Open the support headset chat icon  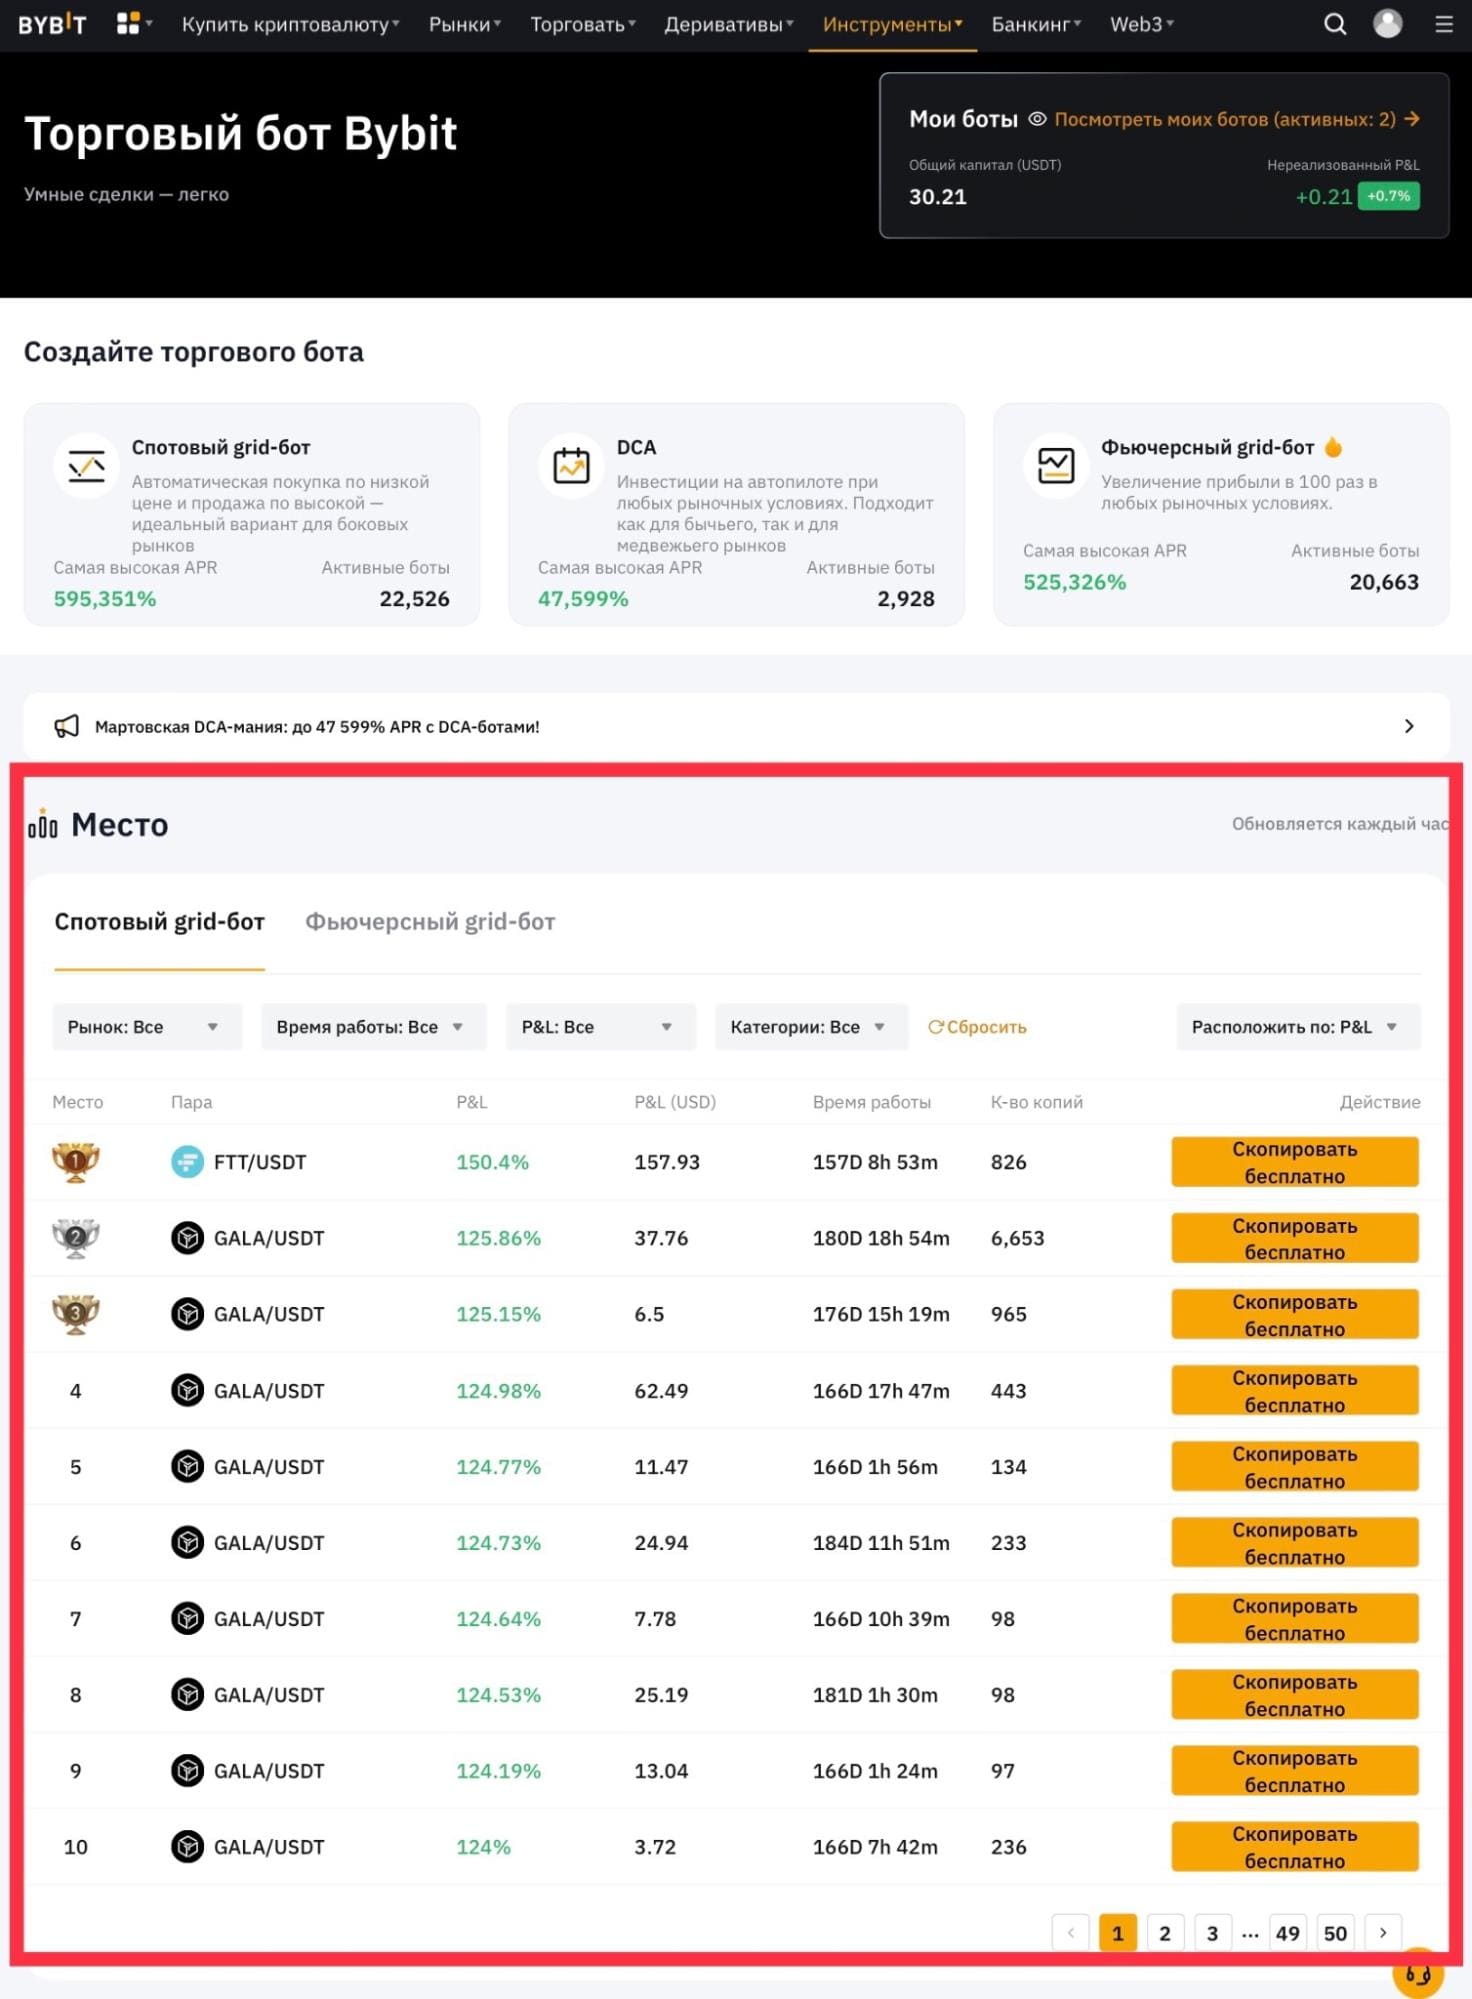1417,1973
